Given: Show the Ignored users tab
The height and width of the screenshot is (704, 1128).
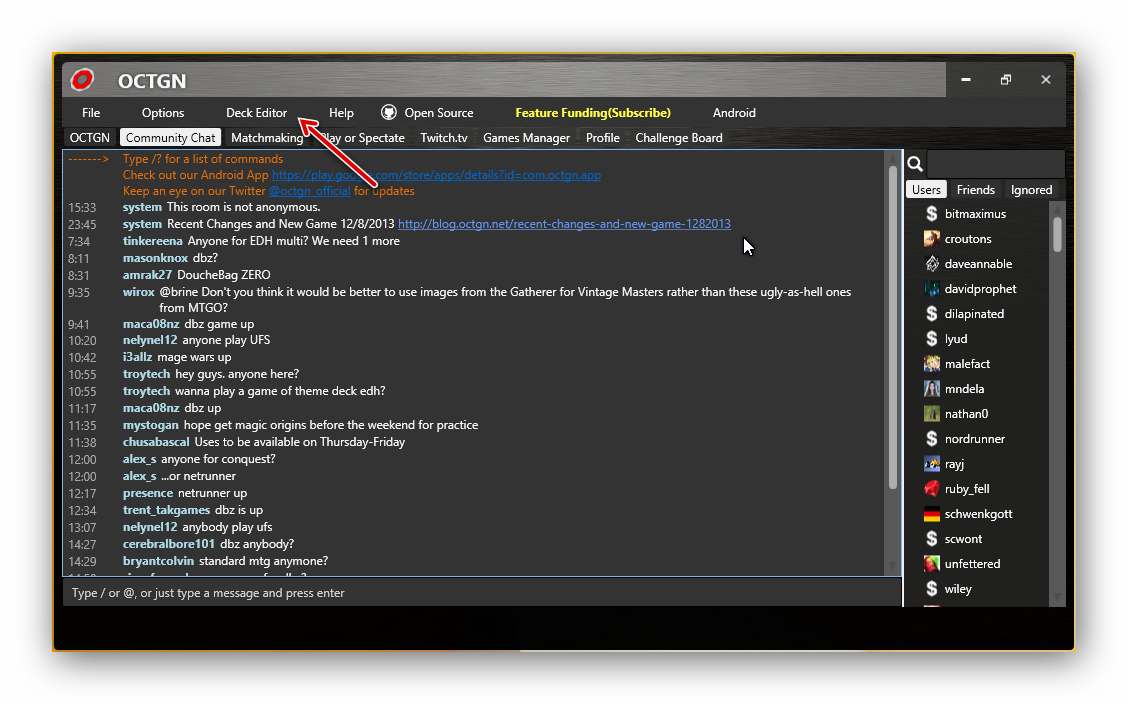Looking at the screenshot, I should [x=1031, y=190].
